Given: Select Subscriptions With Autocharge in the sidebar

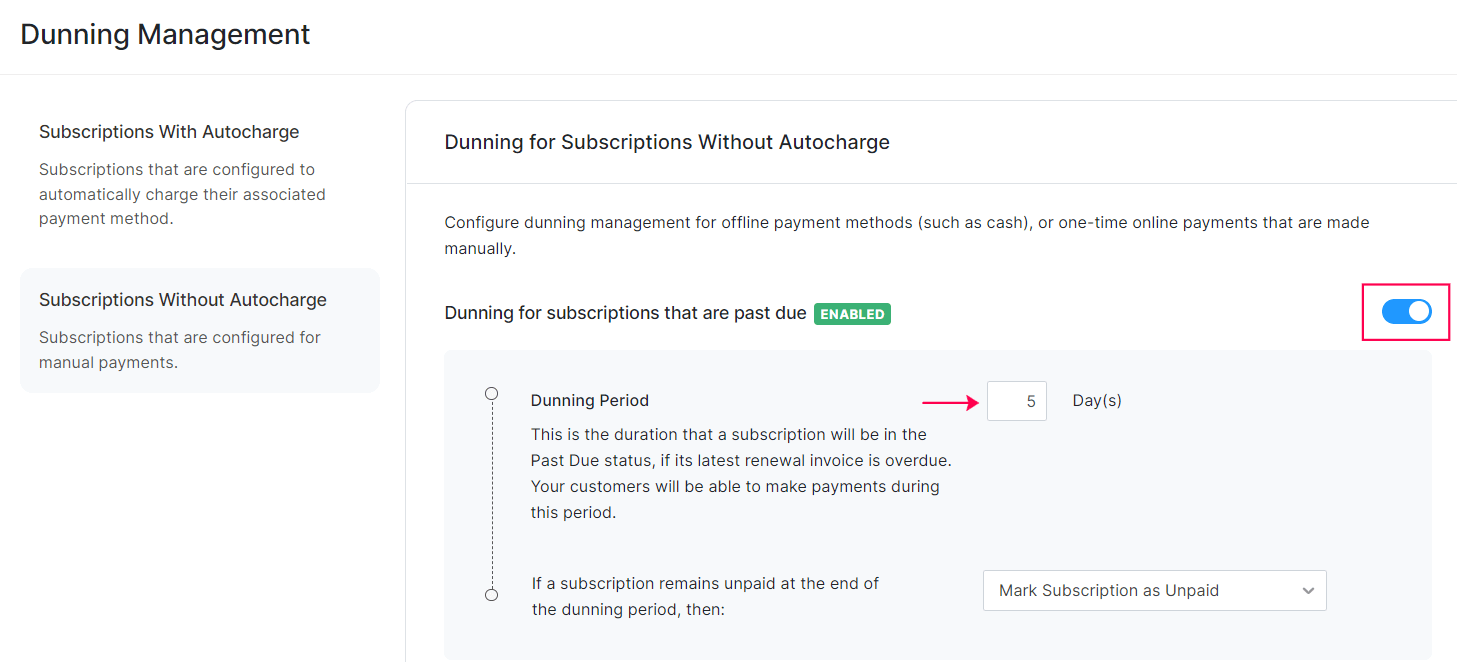Looking at the screenshot, I should coord(169,131).
